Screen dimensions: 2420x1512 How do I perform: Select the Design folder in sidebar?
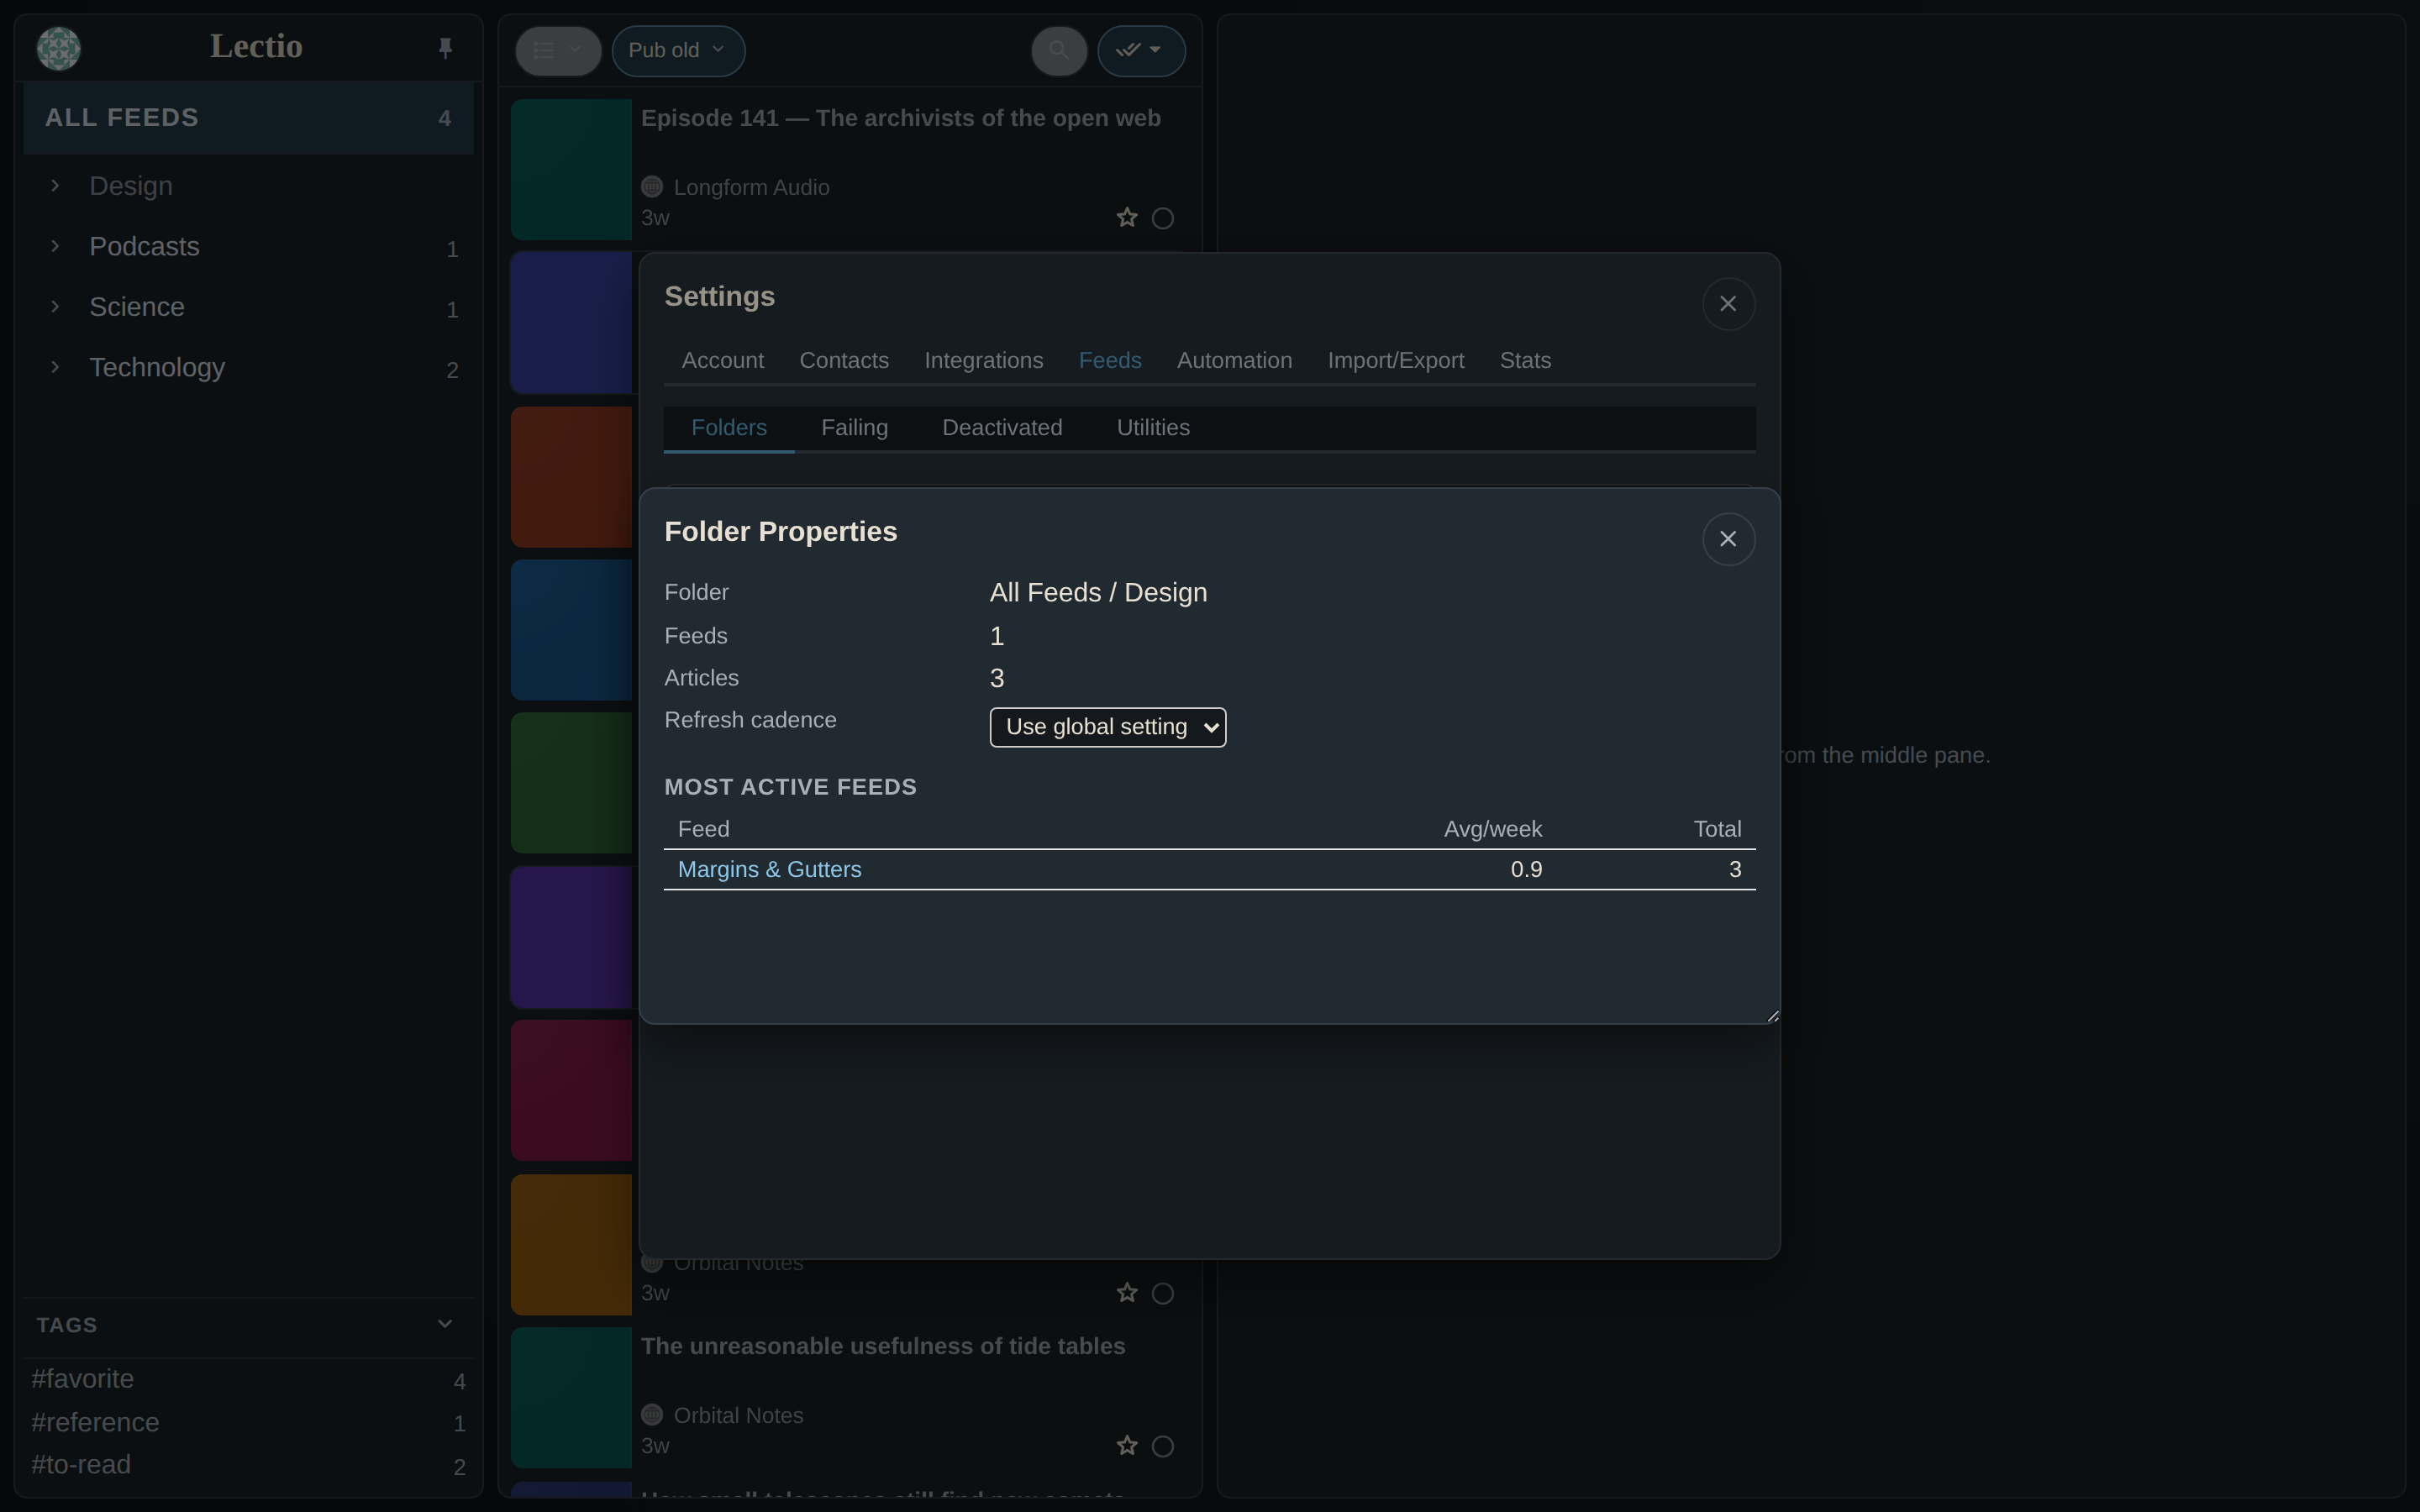131,186
